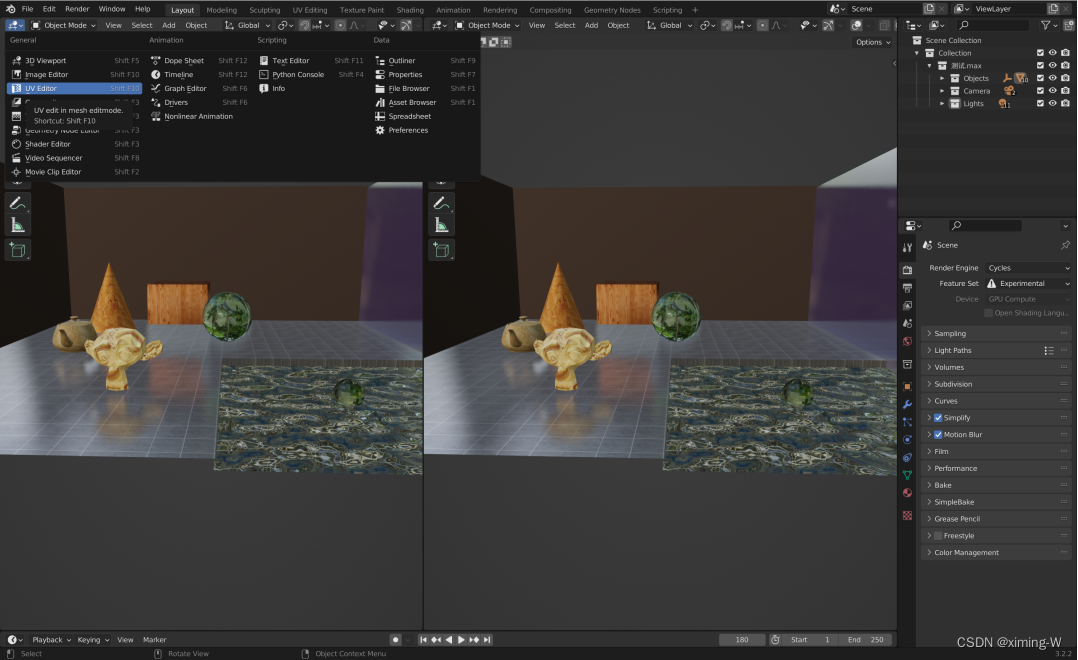Open Collection properties tab with box icon
Image resolution: width=1078 pixels, height=660 pixels.
pyautogui.click(x=908, y=364)
